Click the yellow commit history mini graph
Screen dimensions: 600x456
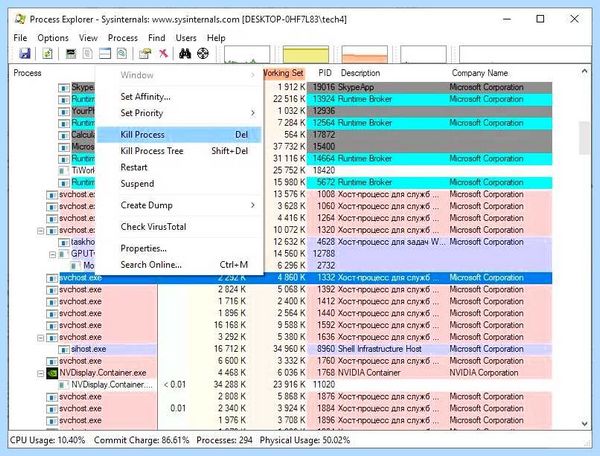(306, 54)
